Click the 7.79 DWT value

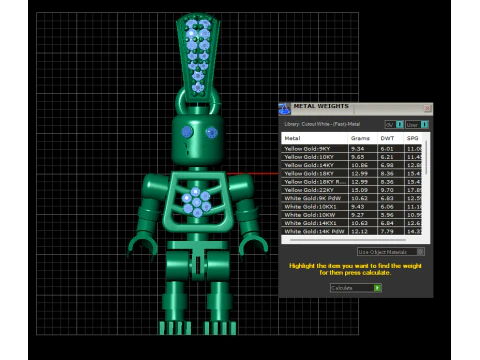[387, 231]
